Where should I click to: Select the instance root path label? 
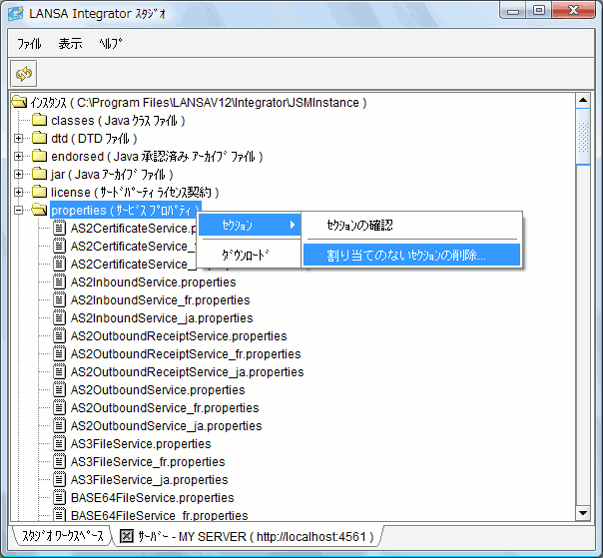click(x=198, y=103)
